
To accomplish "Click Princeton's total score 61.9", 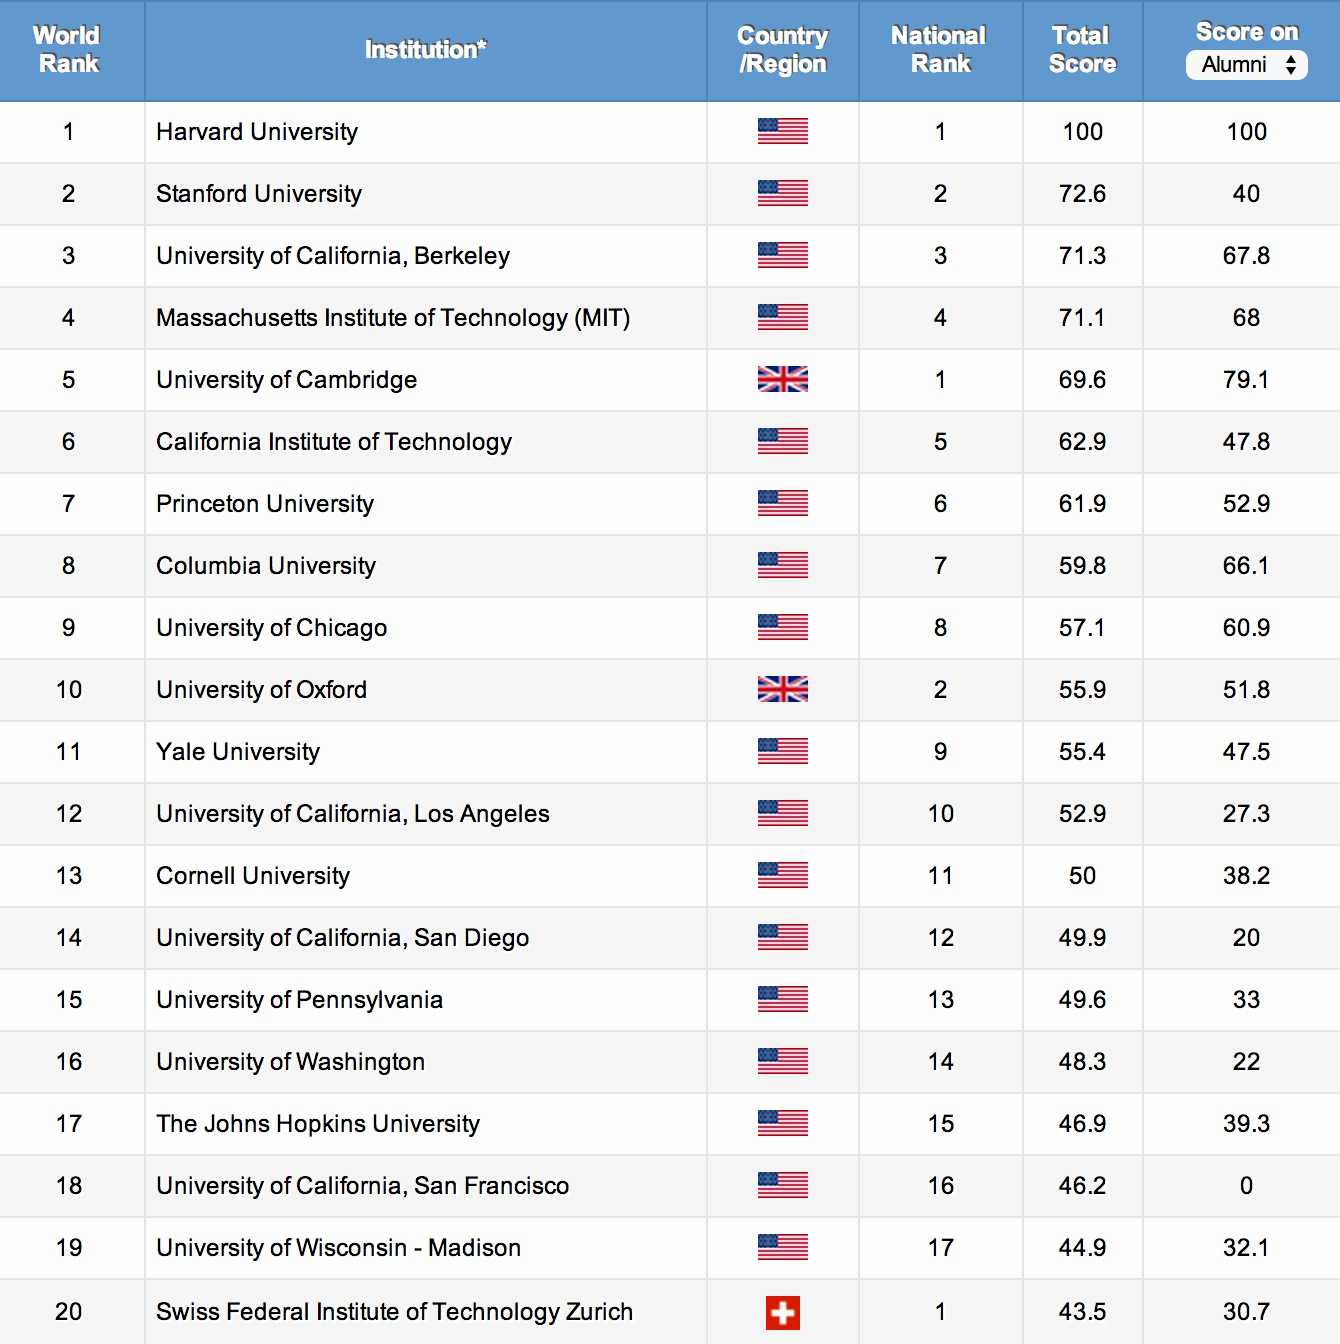I will [1082, 504].
